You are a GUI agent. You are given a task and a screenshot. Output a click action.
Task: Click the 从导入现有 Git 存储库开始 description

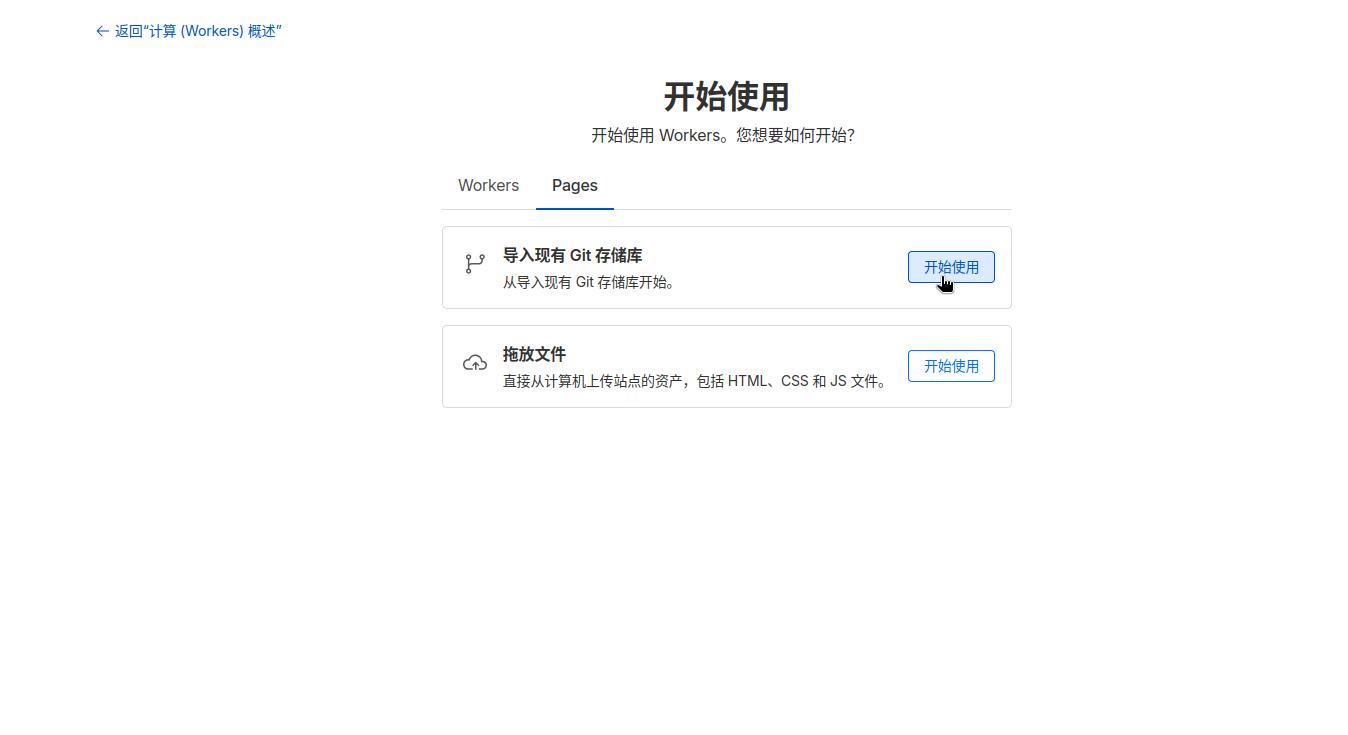(x=590, y=283)
